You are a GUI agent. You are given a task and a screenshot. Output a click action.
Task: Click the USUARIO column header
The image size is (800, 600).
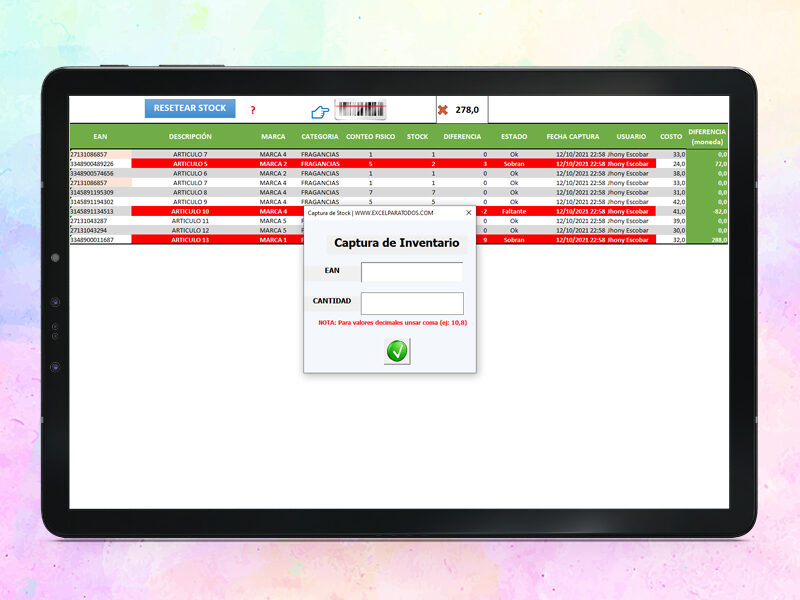631,137
